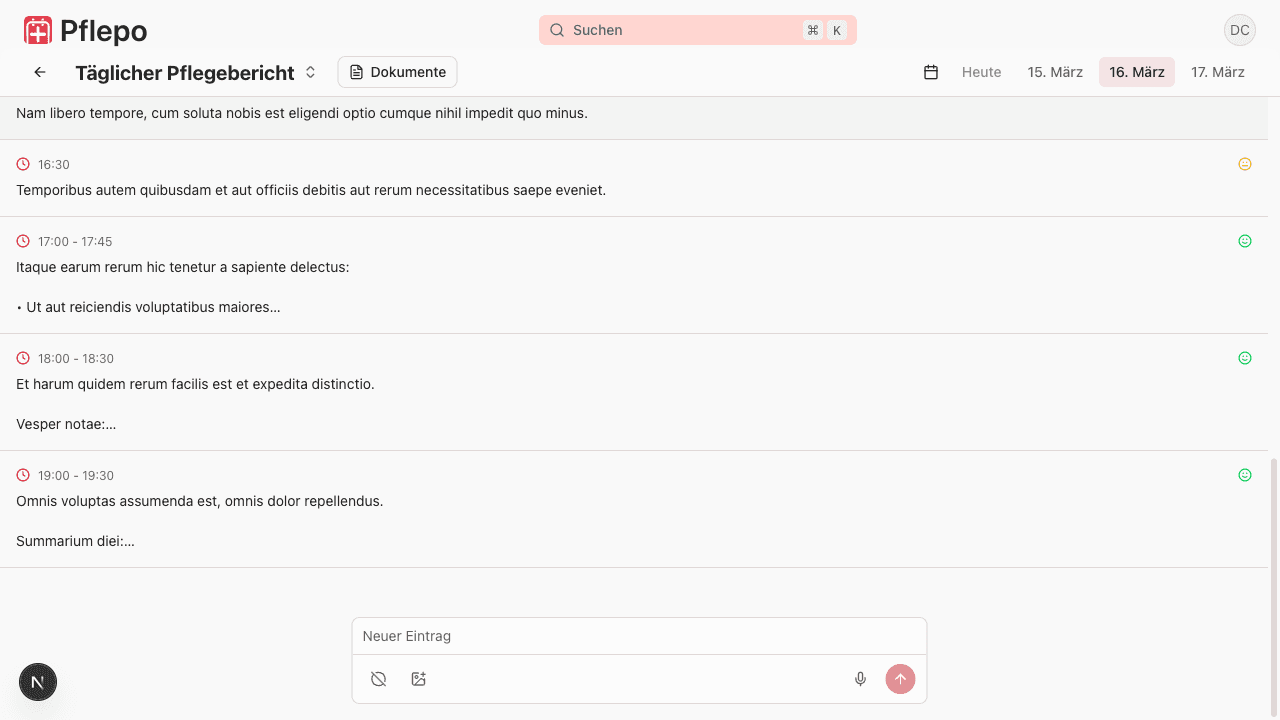Open the Dokumente button
The width and height of the screenshot is (1280, 720).
[397, 72]
